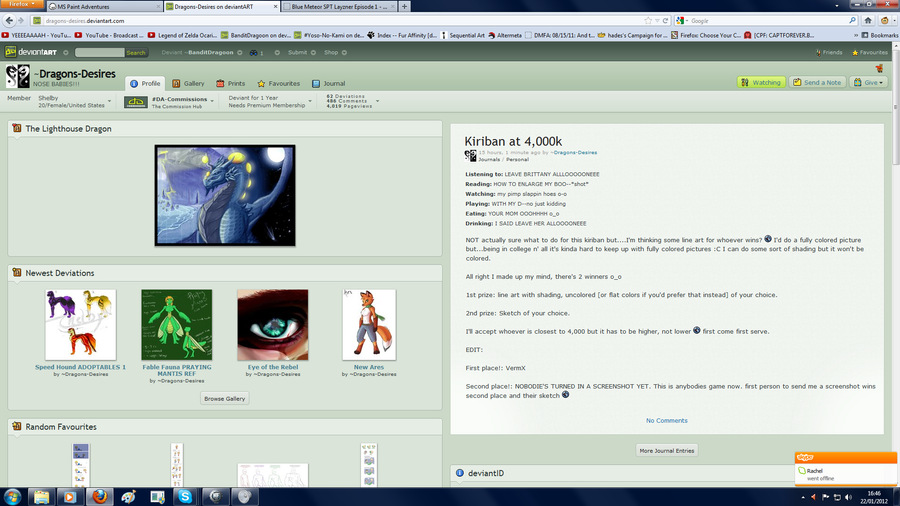Image resolution: width=900 pixels, height=506 pixels.
Task: Bookmark page with the star icon
Action: (x=648, y=21)
